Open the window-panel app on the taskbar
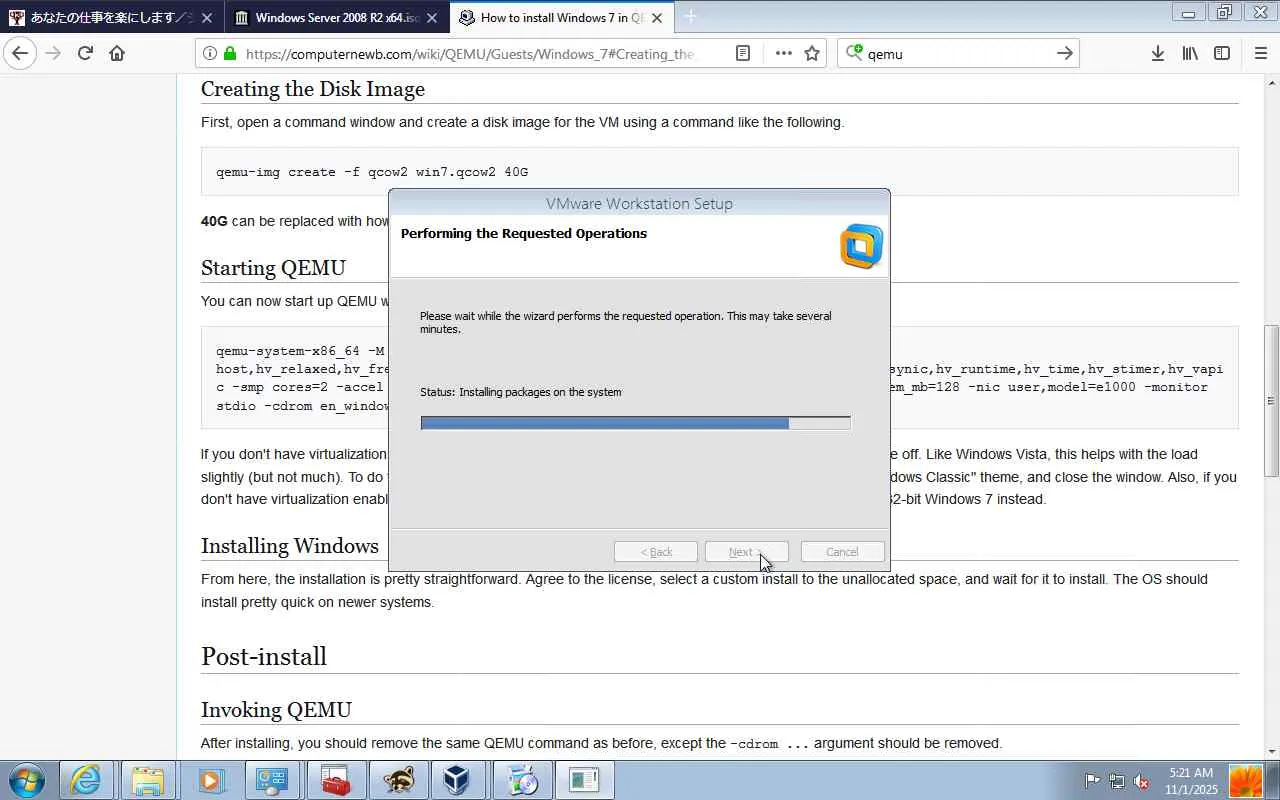This screenshot has height=800, width=1280. [x=583, y=780]
